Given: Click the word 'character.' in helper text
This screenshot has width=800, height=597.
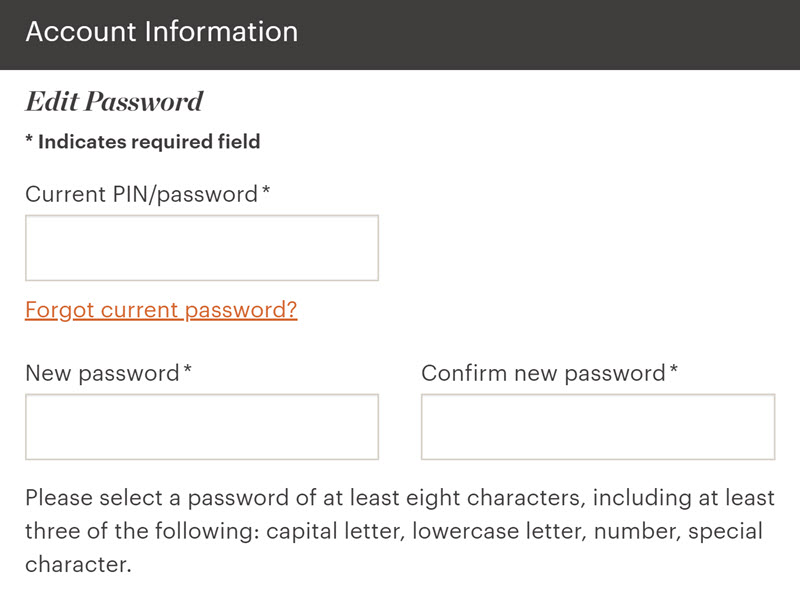Looking at the screenshot, I should click(x=79, y=565).
